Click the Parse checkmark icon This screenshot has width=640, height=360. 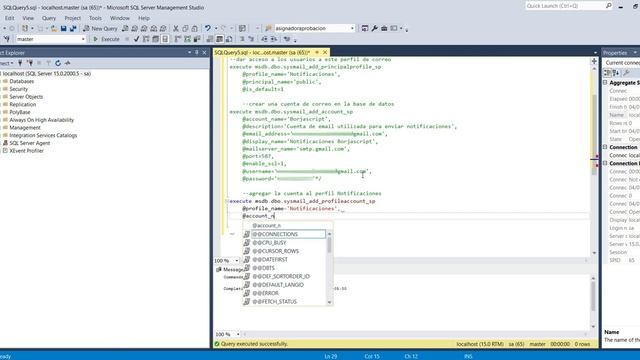click(x=136, y=39)
